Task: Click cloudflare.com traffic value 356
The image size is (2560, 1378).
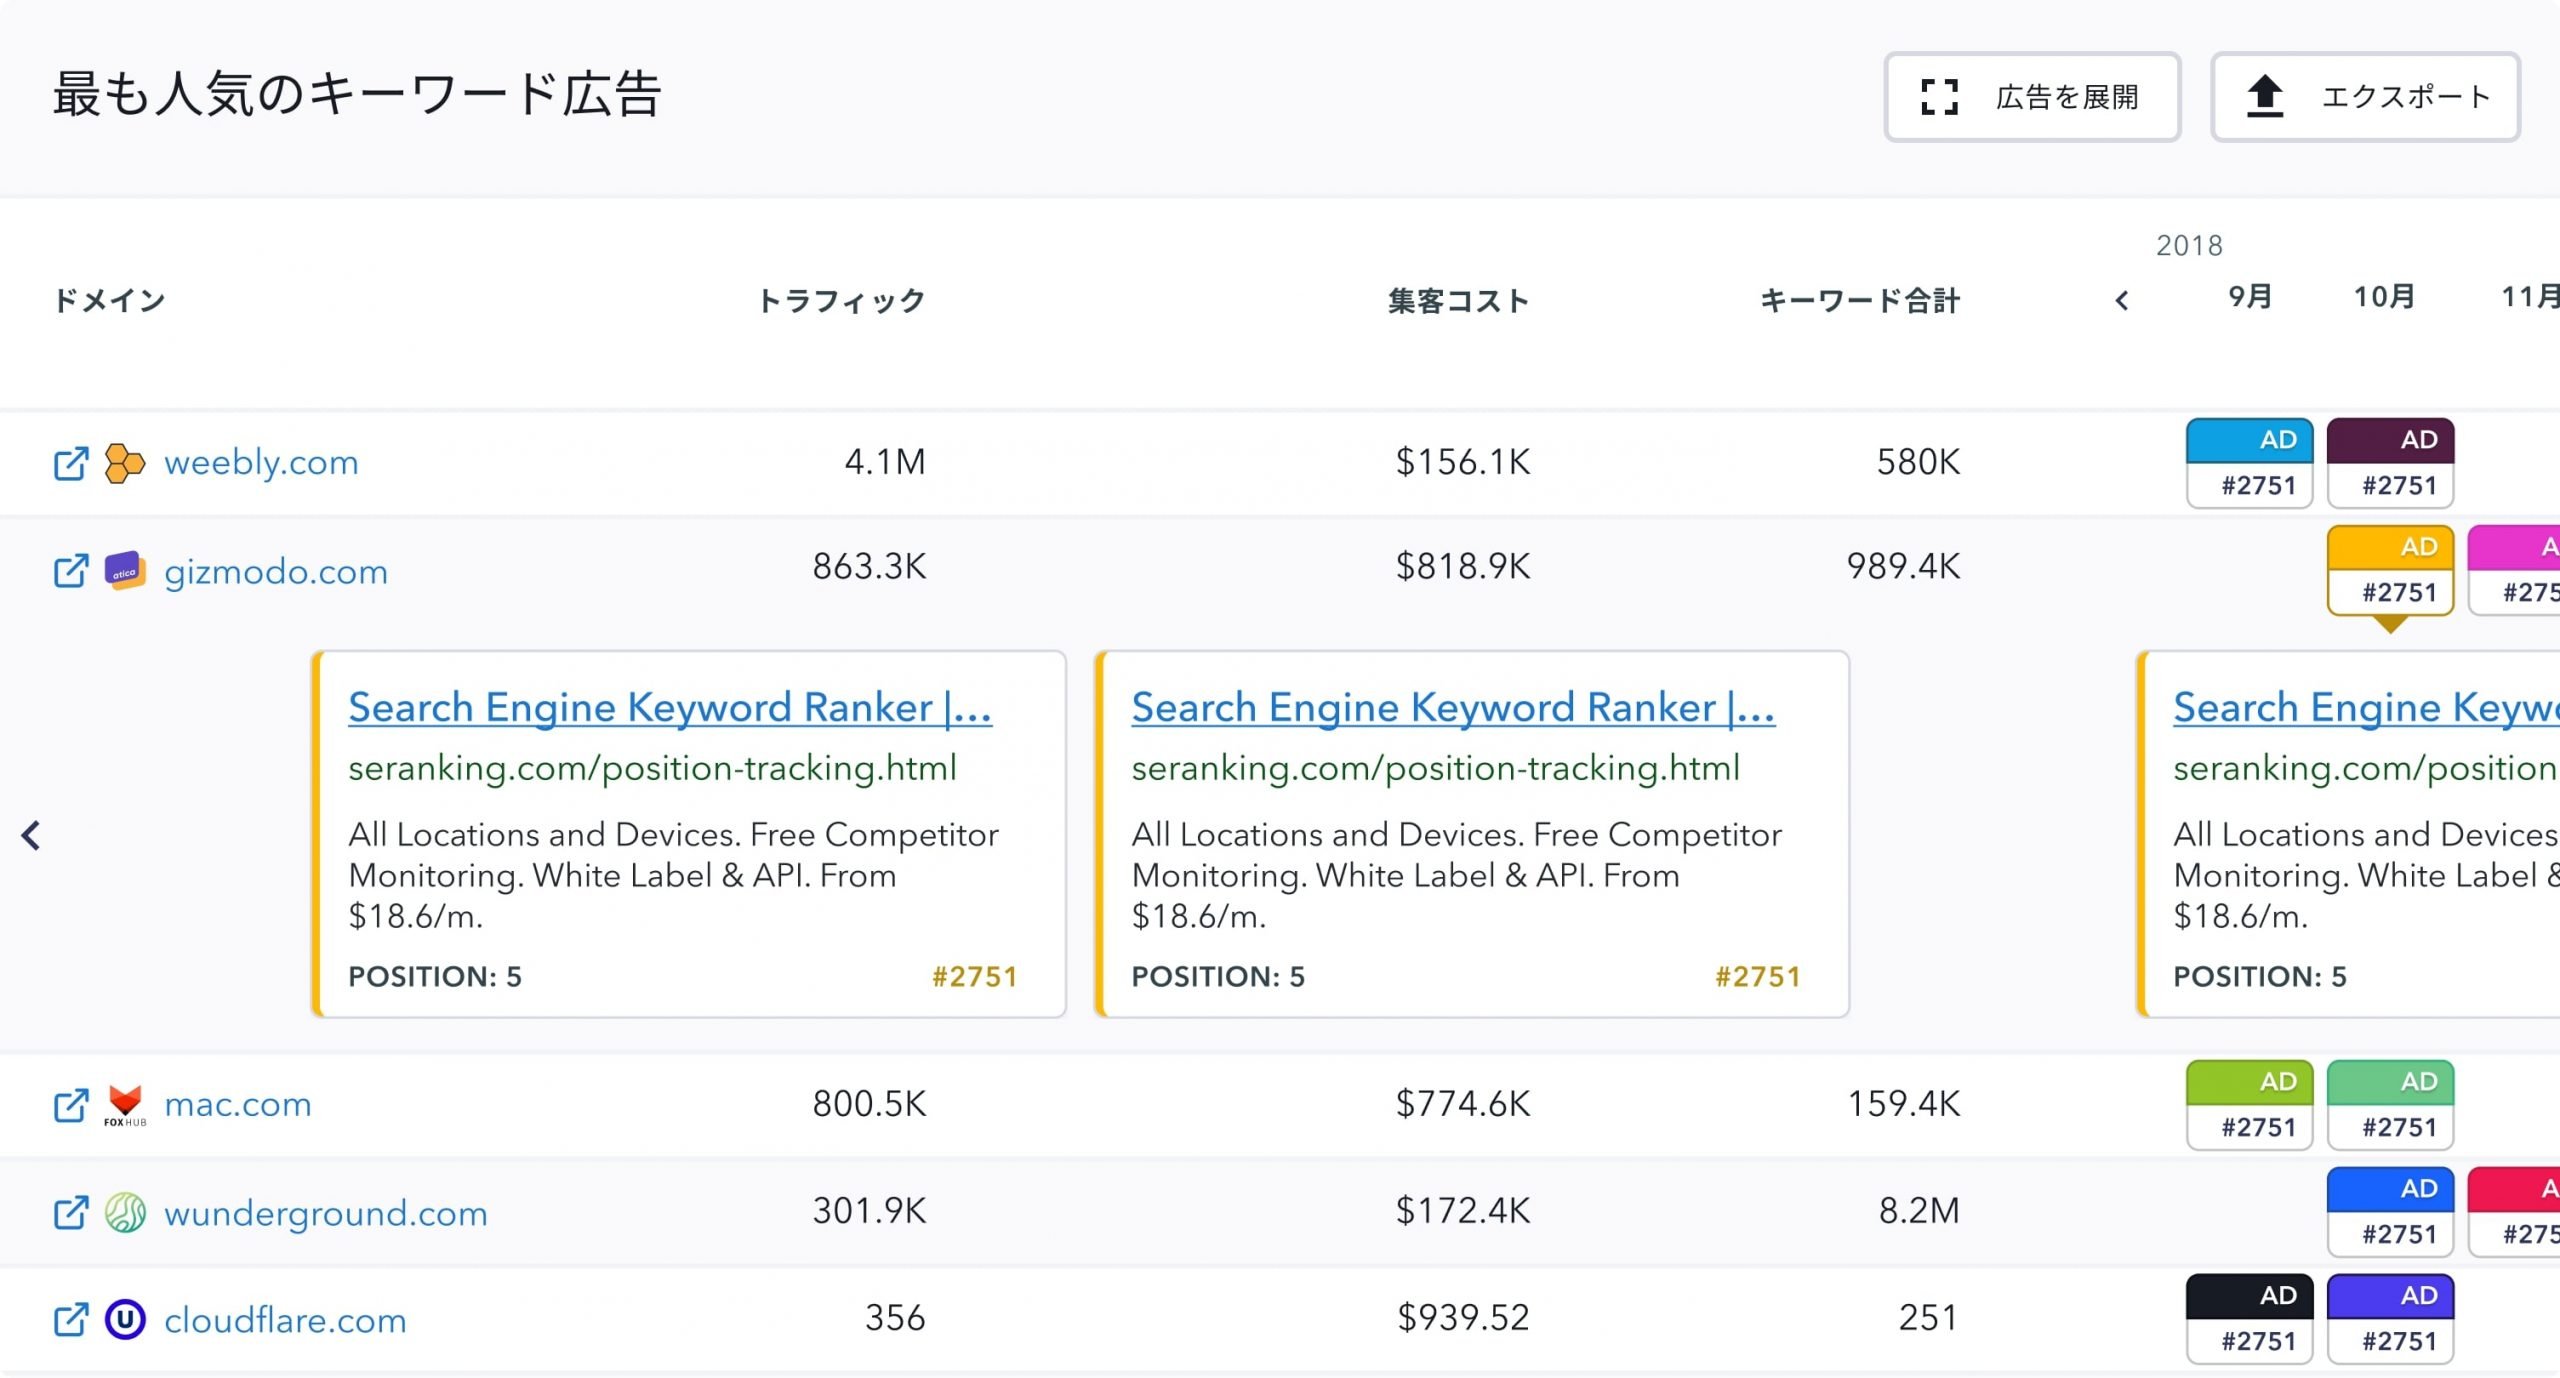Action: tap(895, 1318)
